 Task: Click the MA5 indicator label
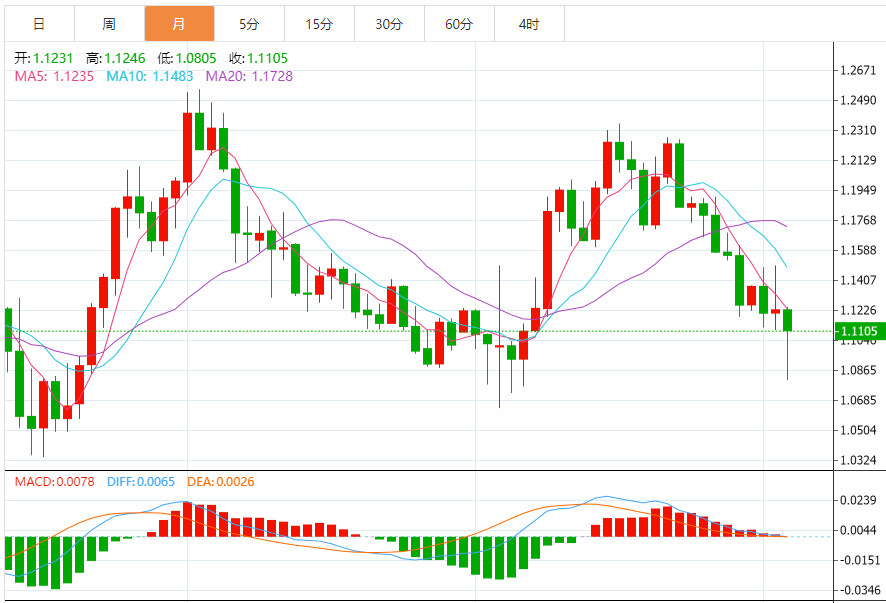pyautogui.click(x=55, y=76)
